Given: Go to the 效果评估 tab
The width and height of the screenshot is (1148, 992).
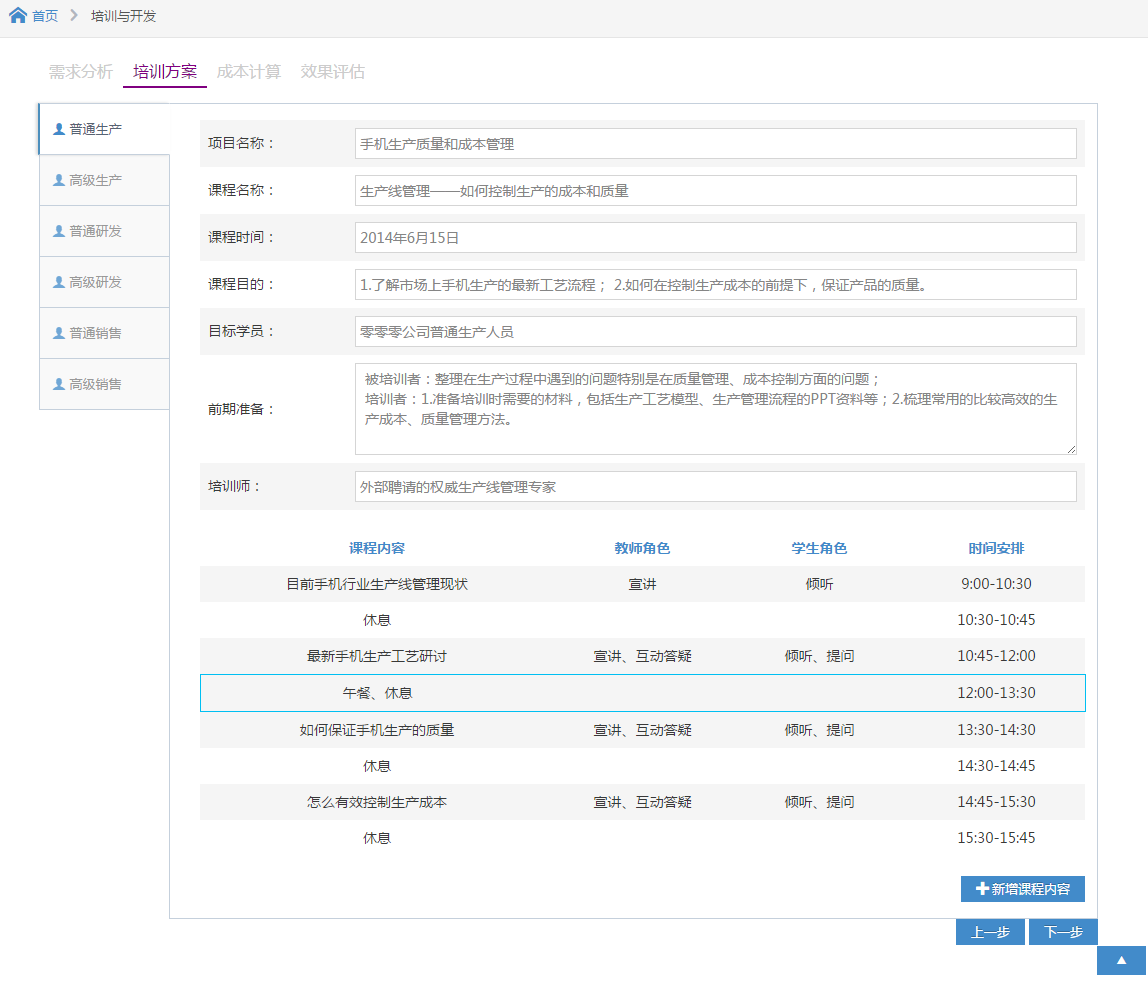Looking at the screenshot, I should tap(332, 72).
